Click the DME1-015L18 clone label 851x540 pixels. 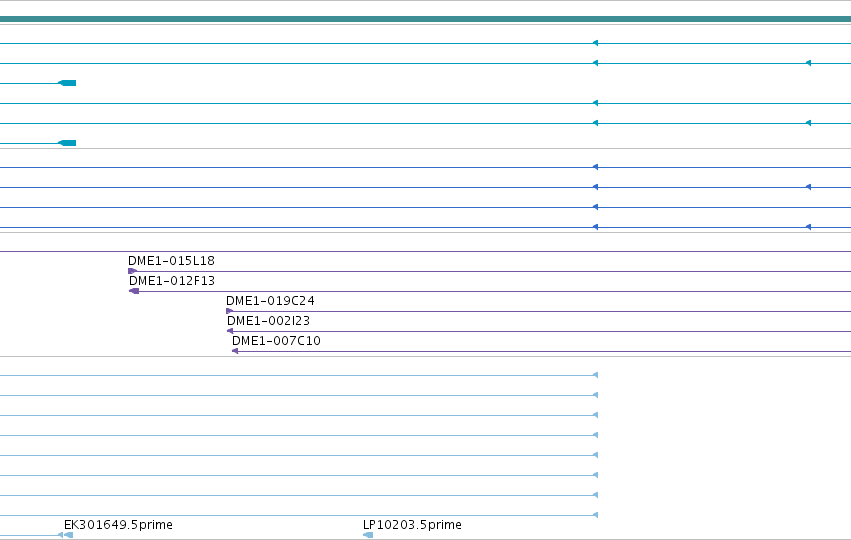pyautogui.click(x=172, y=261)
